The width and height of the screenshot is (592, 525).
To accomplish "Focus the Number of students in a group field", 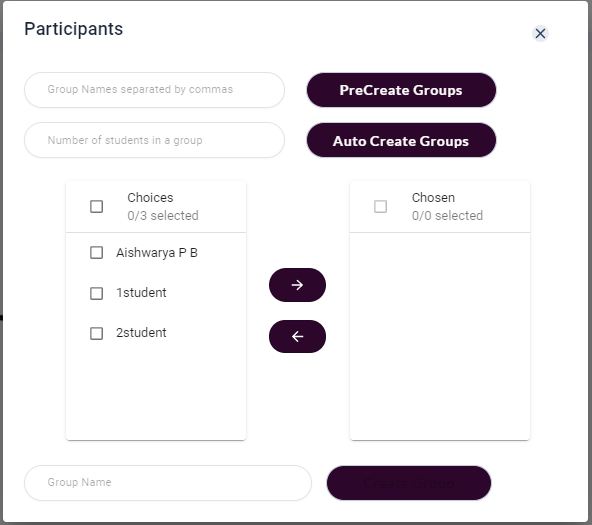I will click(x=154, y=140).
